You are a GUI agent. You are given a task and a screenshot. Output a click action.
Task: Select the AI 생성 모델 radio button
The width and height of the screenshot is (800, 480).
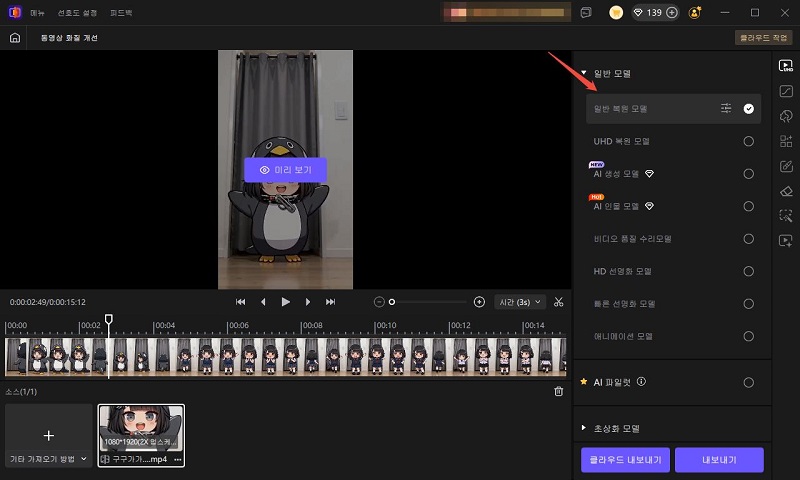(748, 174)
